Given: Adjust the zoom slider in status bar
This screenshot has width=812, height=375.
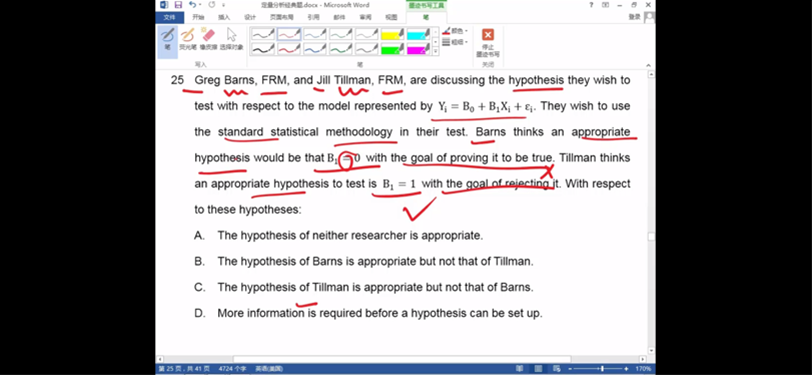Looking at the screenshot, I should tap(601, 369).
